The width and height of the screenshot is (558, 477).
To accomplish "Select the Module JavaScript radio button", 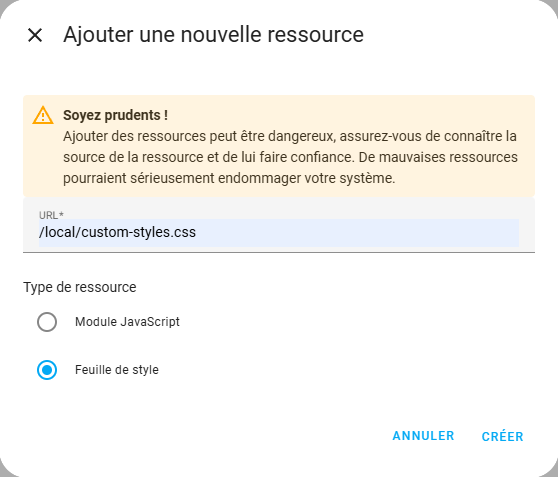I will (47, 322).
